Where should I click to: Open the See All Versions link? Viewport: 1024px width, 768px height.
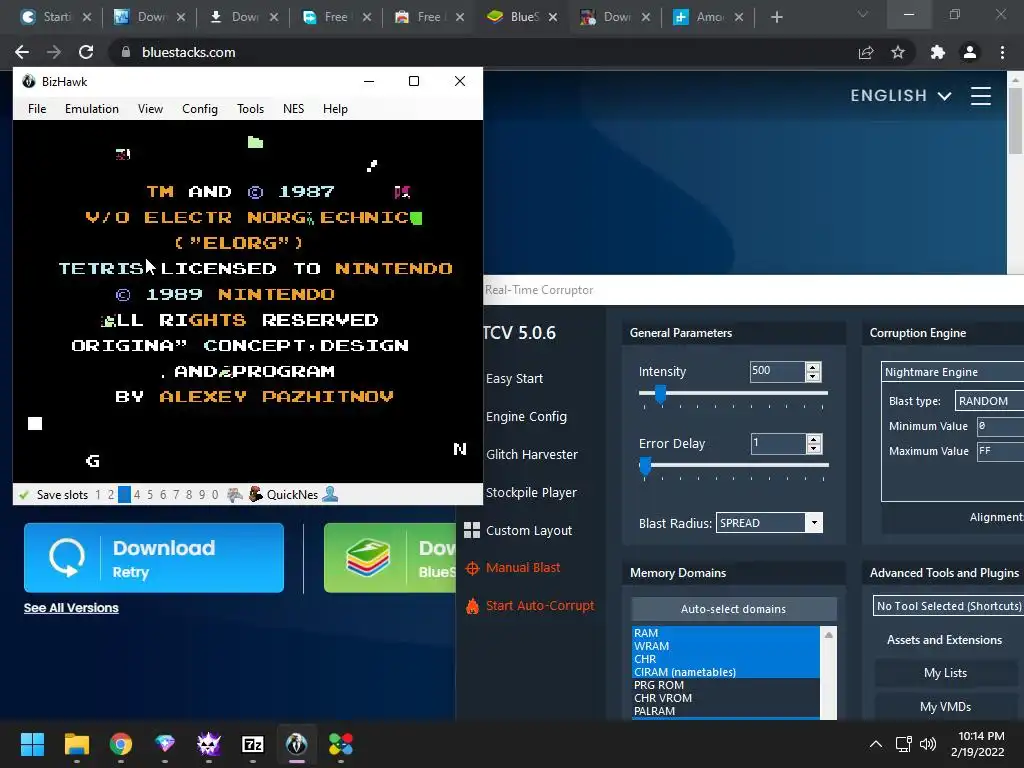[71, 608]
